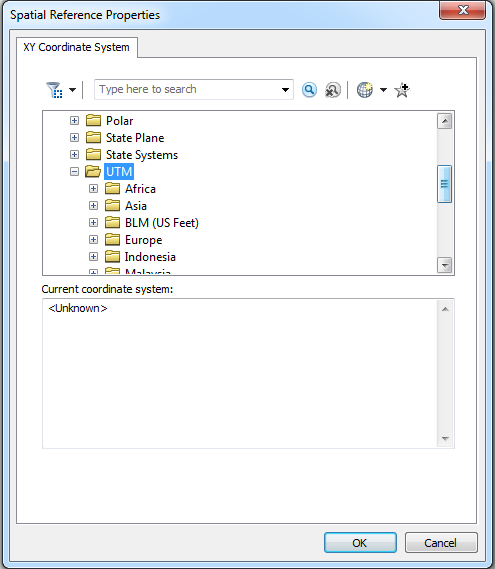This screenshot has width=495, height=569.
Task: Select the open UTM folder icon
Action: (93, 171)
